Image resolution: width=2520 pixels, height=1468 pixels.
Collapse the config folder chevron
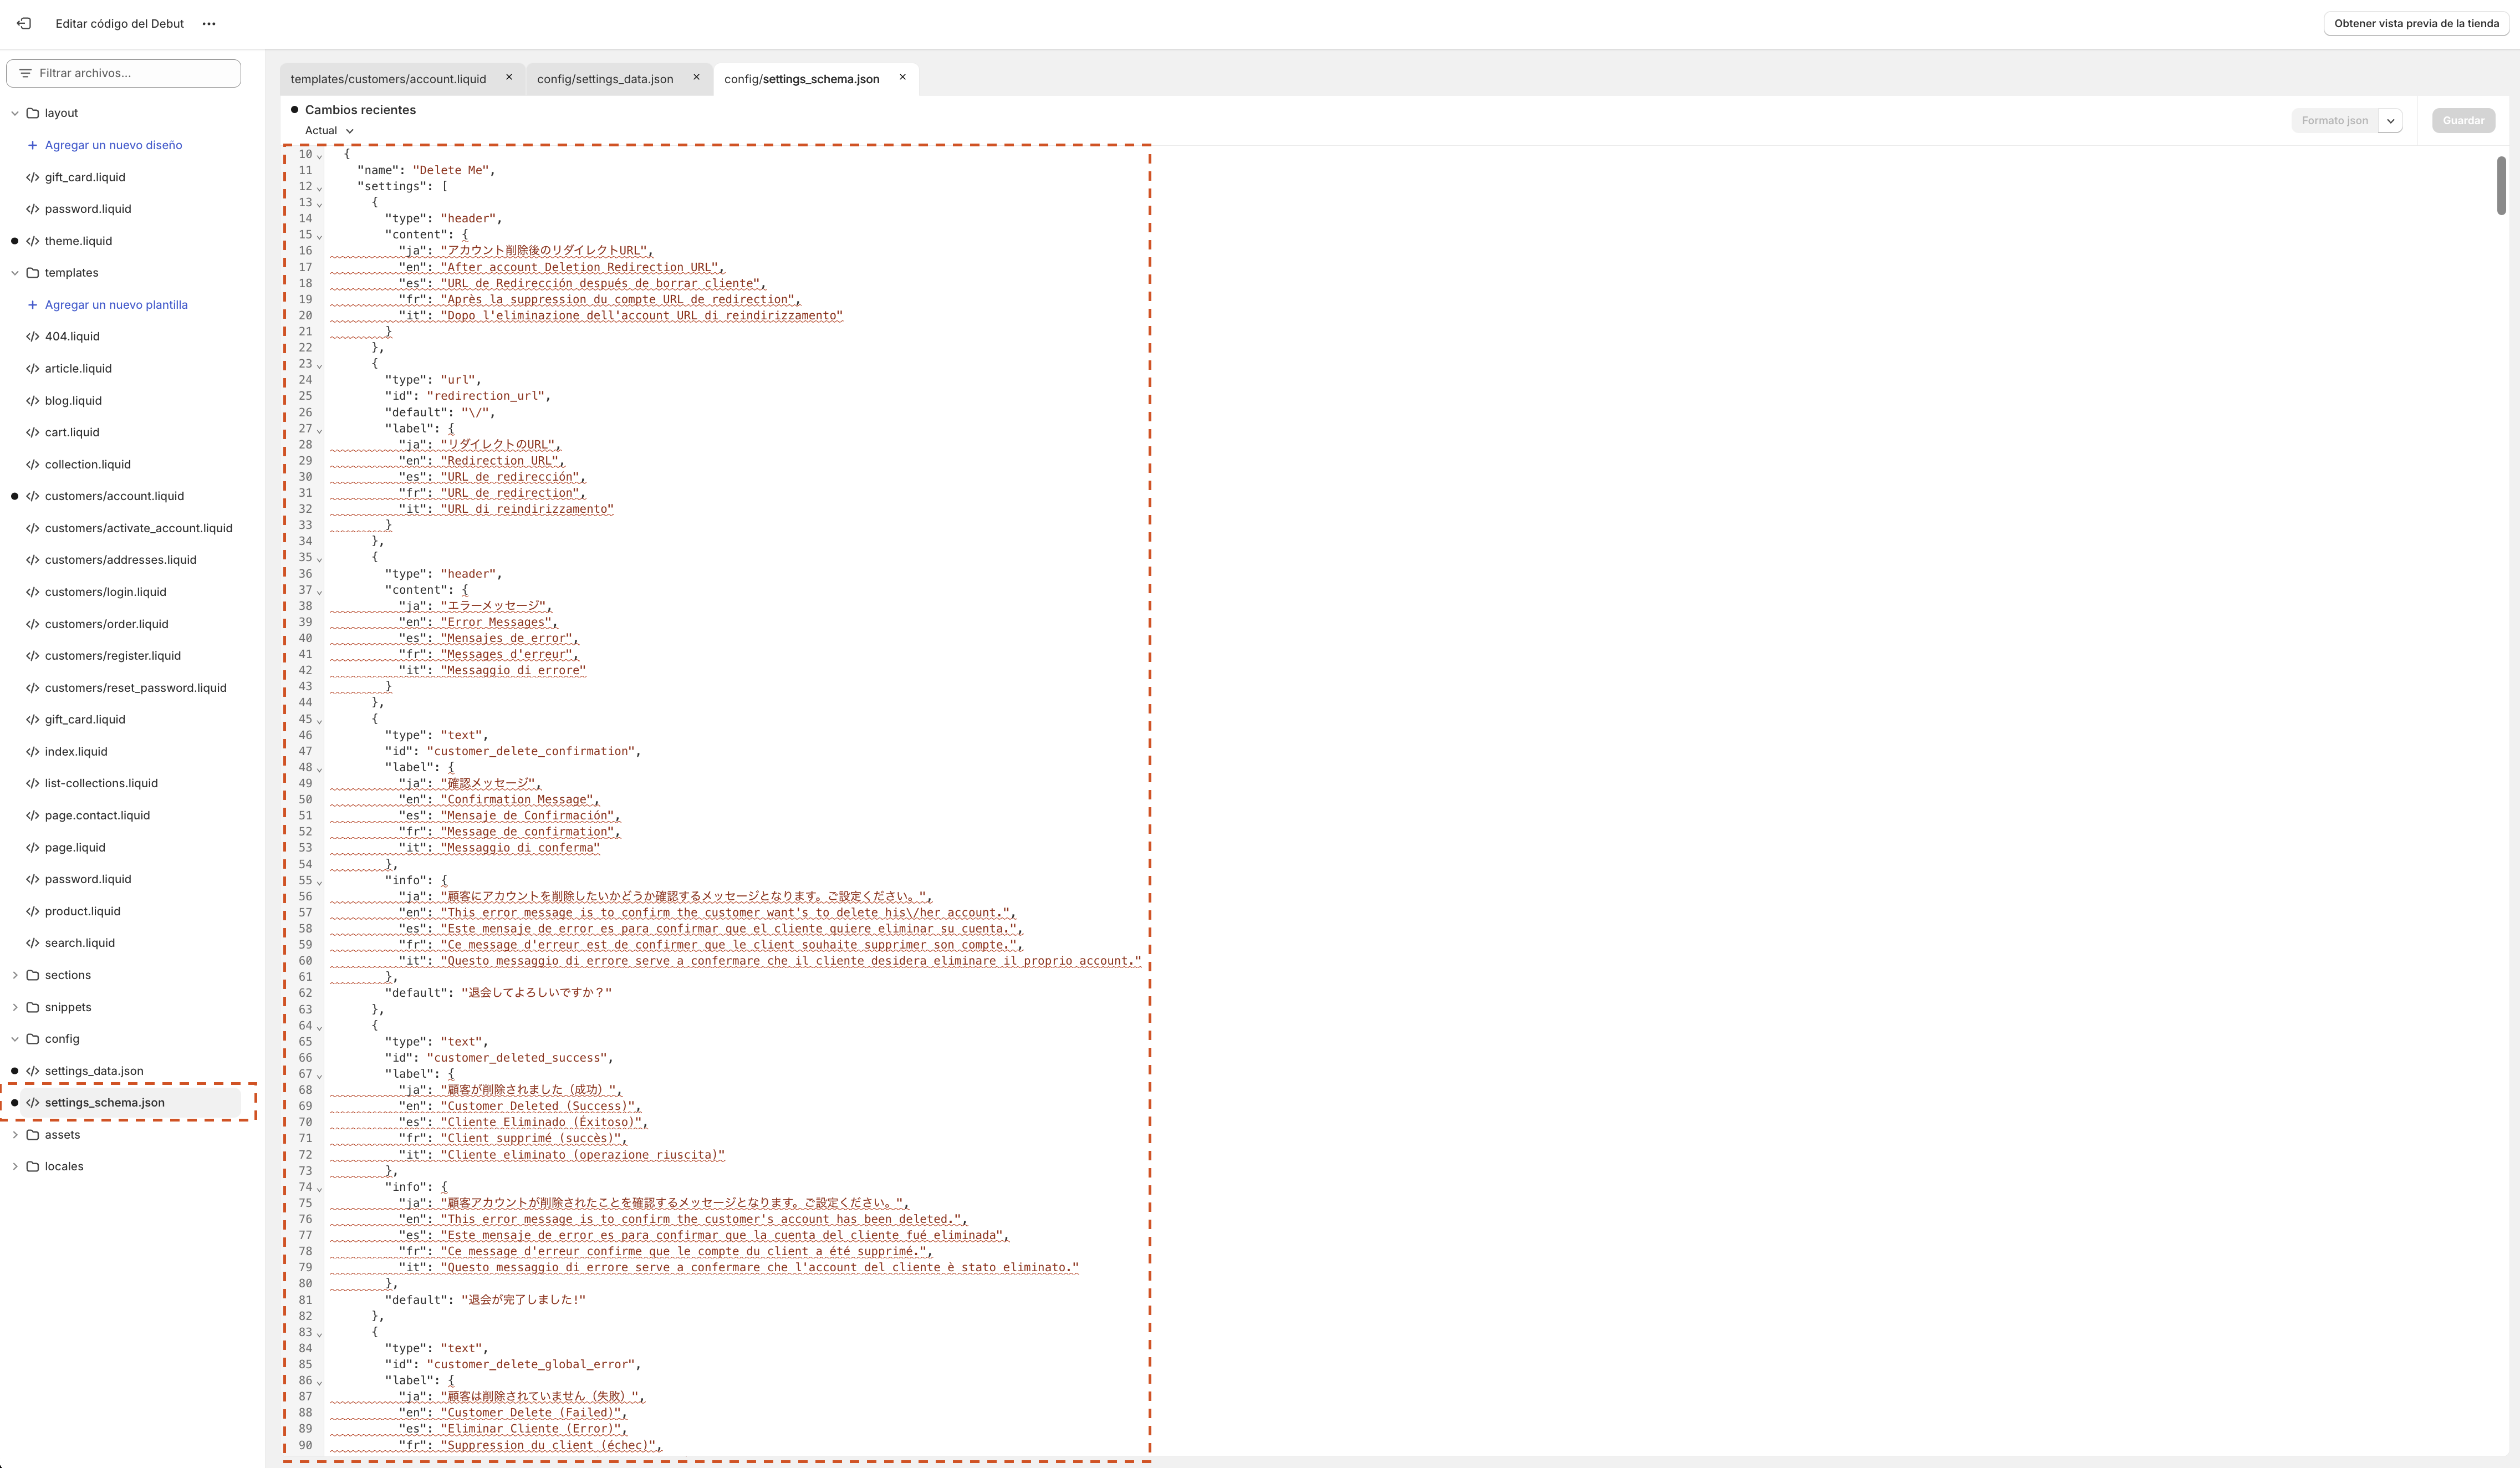[x=15, y=1039]
